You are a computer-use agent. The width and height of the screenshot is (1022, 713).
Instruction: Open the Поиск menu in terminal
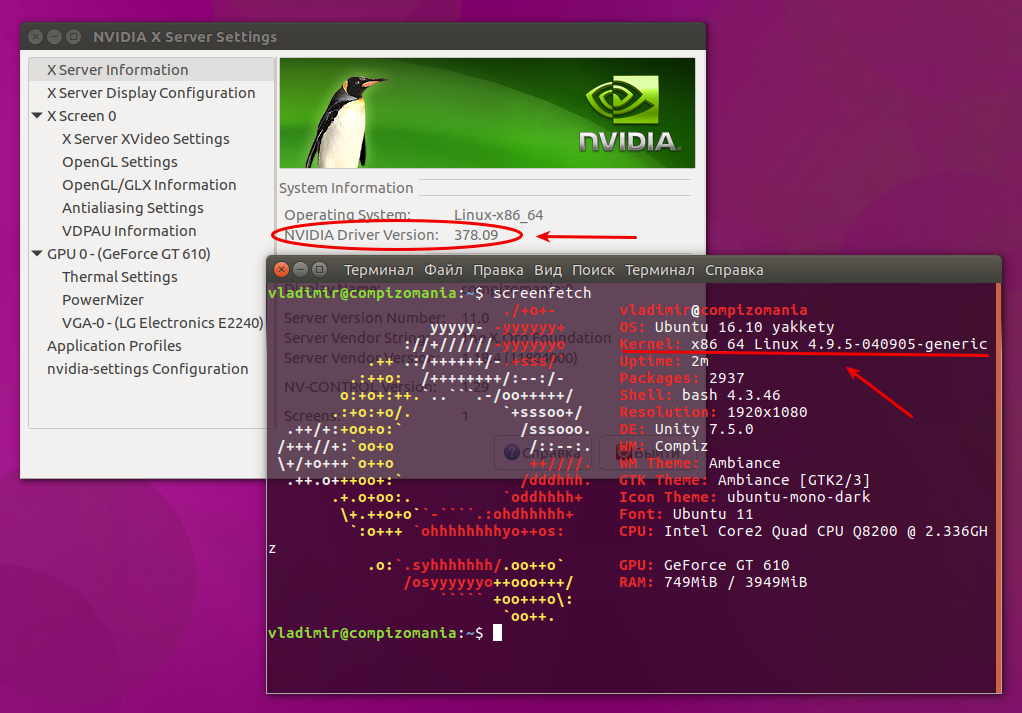click(x=593, y=270)
